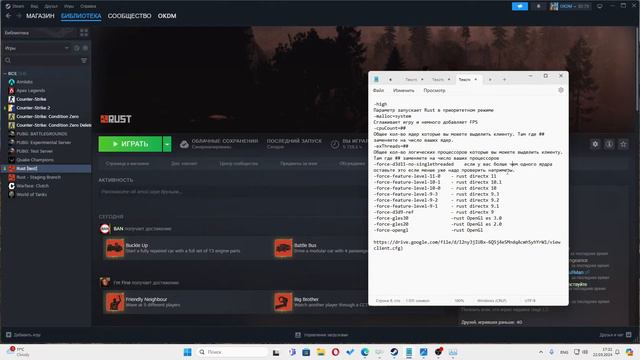The image size is (640, 360).
Task: Open the dropdown arrow beside ИГРАТЬ
Action: 167,144
